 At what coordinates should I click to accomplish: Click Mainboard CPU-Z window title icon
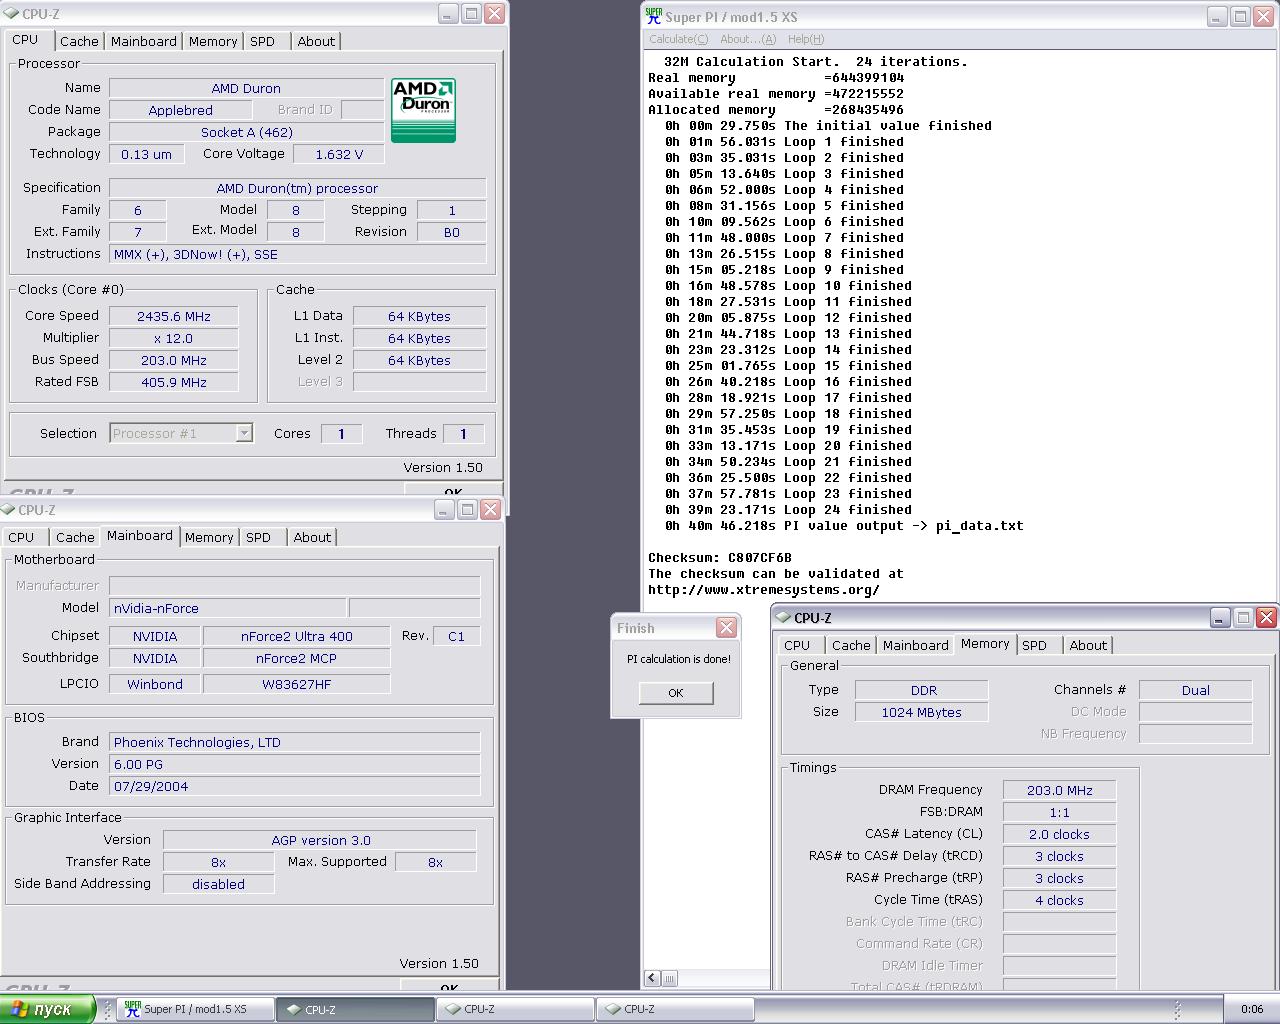click(x=8, y=510)
